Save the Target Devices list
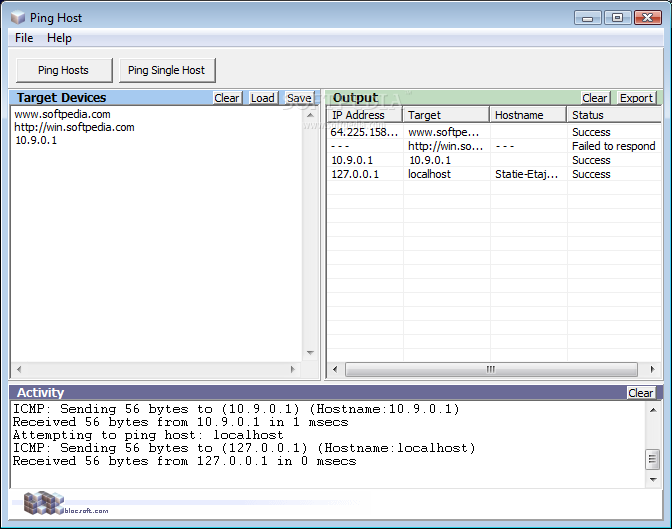 299,98
